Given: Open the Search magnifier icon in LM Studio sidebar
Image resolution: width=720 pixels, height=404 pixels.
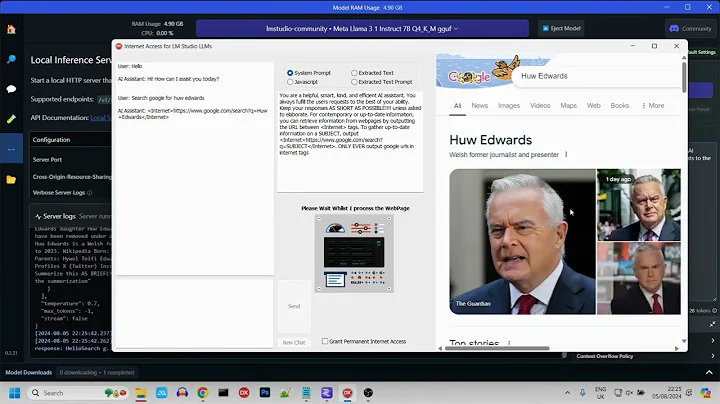Looking at the screenshot, I should [x=11, y=59].
